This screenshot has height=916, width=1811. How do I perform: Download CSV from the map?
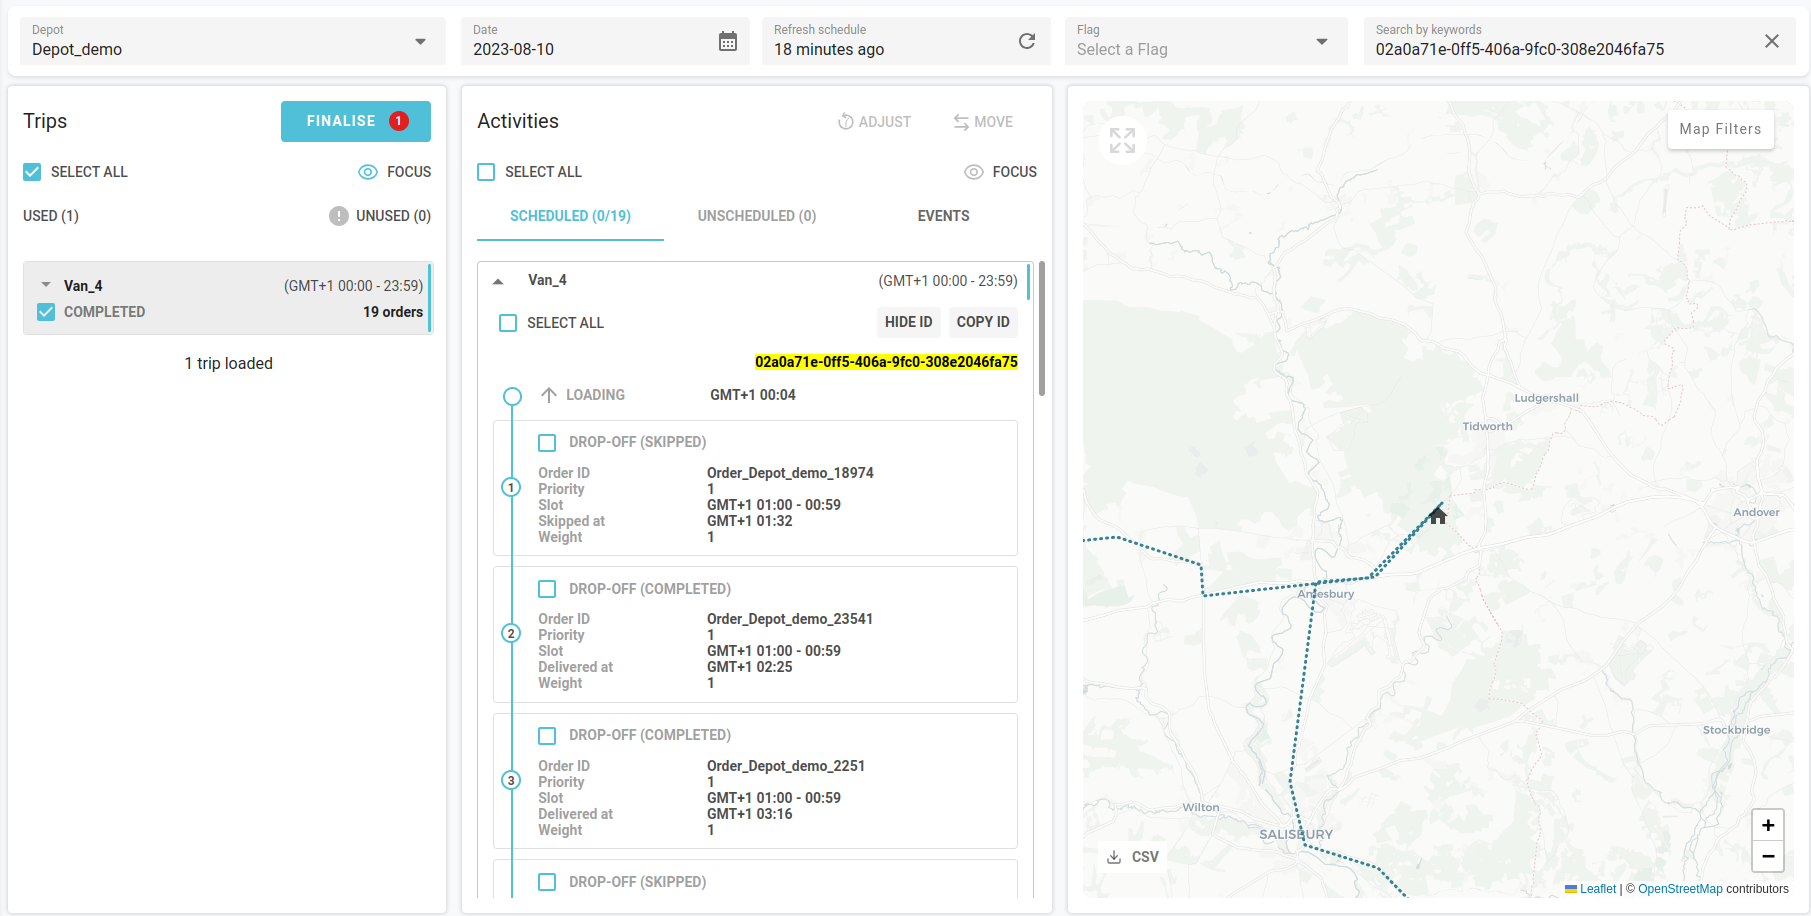click(x=1133, y=857)
